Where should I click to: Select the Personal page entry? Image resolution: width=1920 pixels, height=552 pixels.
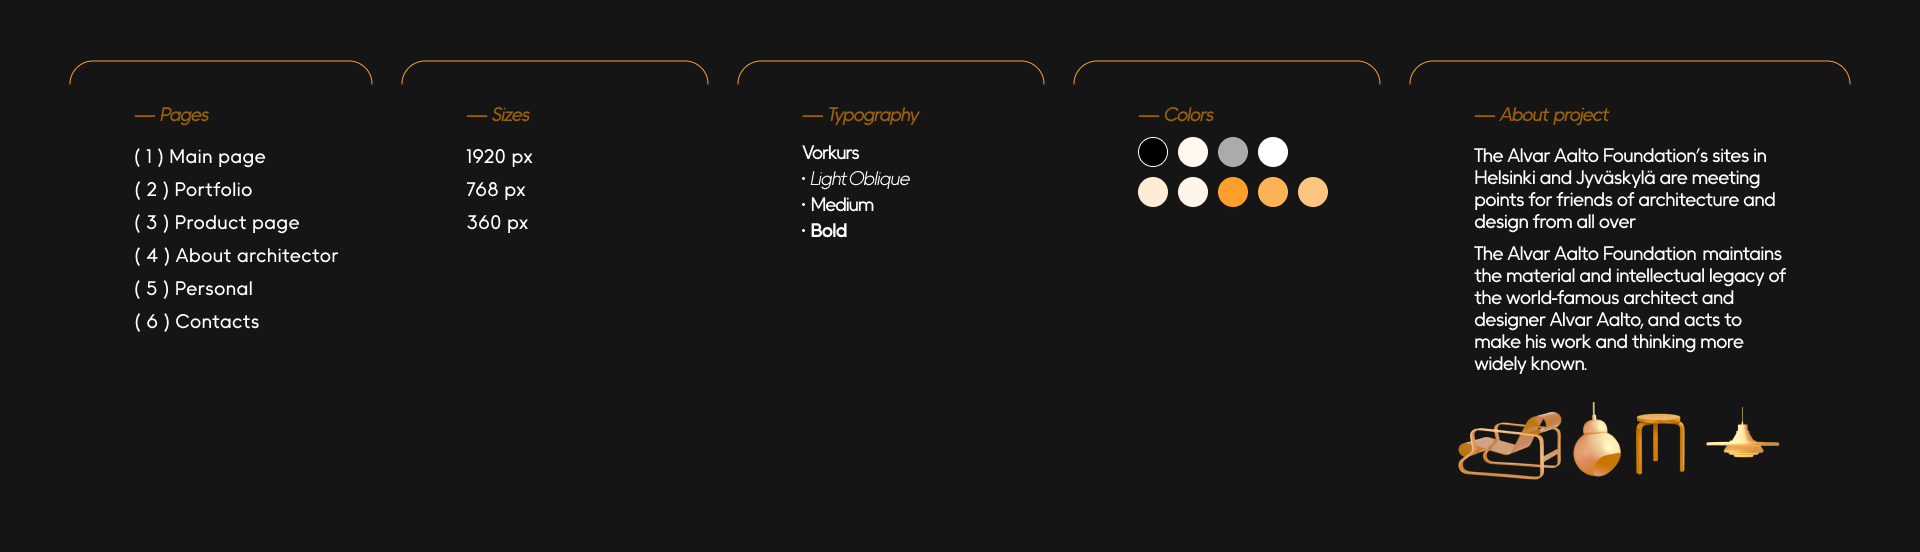194,289
